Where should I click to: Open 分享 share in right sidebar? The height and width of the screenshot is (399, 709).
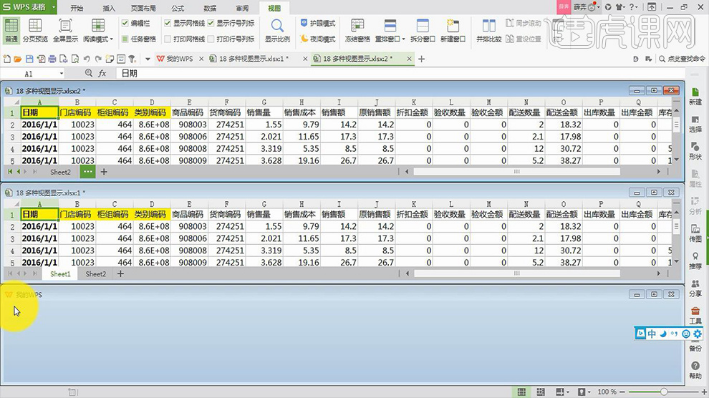(695, 288)
